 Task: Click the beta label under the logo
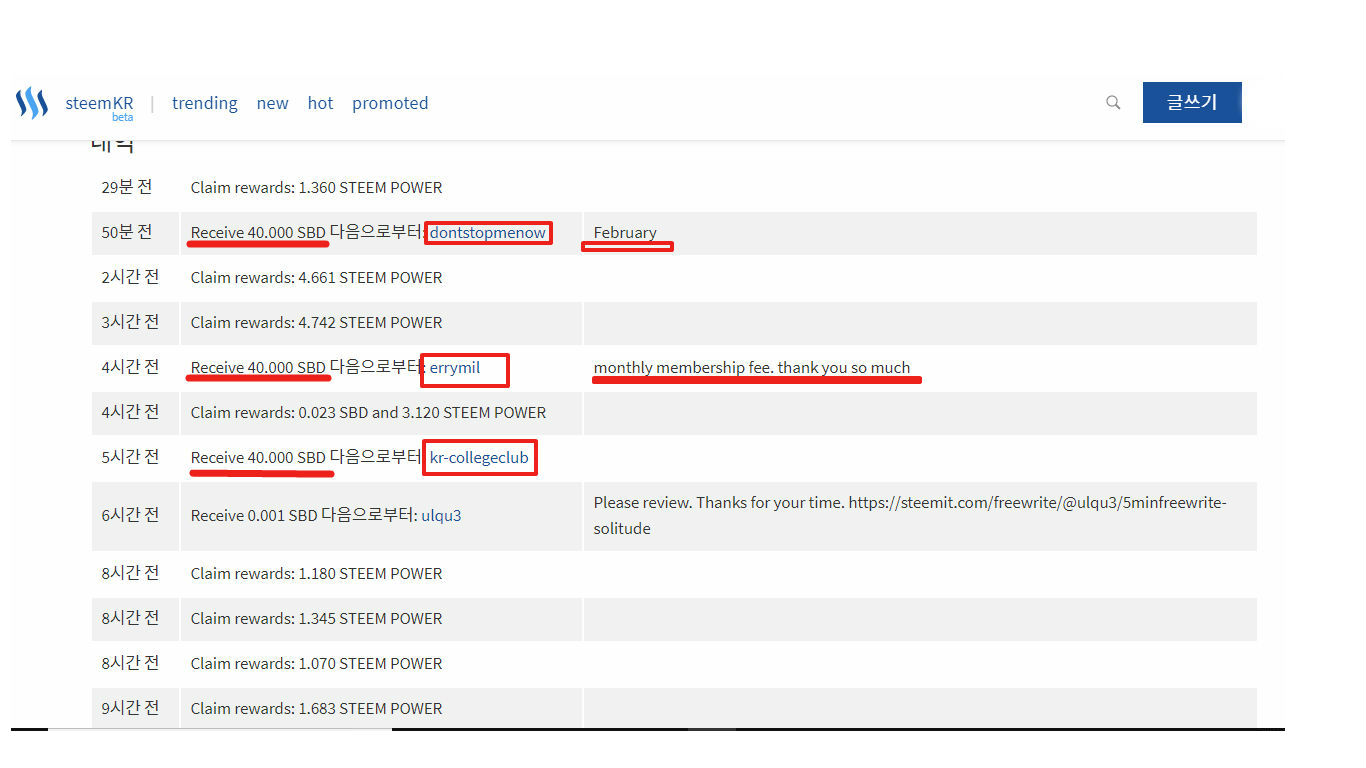123,116
